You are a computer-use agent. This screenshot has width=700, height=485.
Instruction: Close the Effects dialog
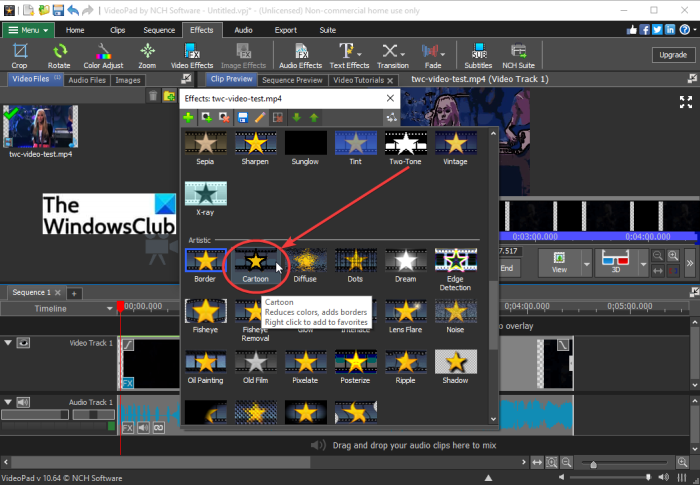tap(390, 98)
